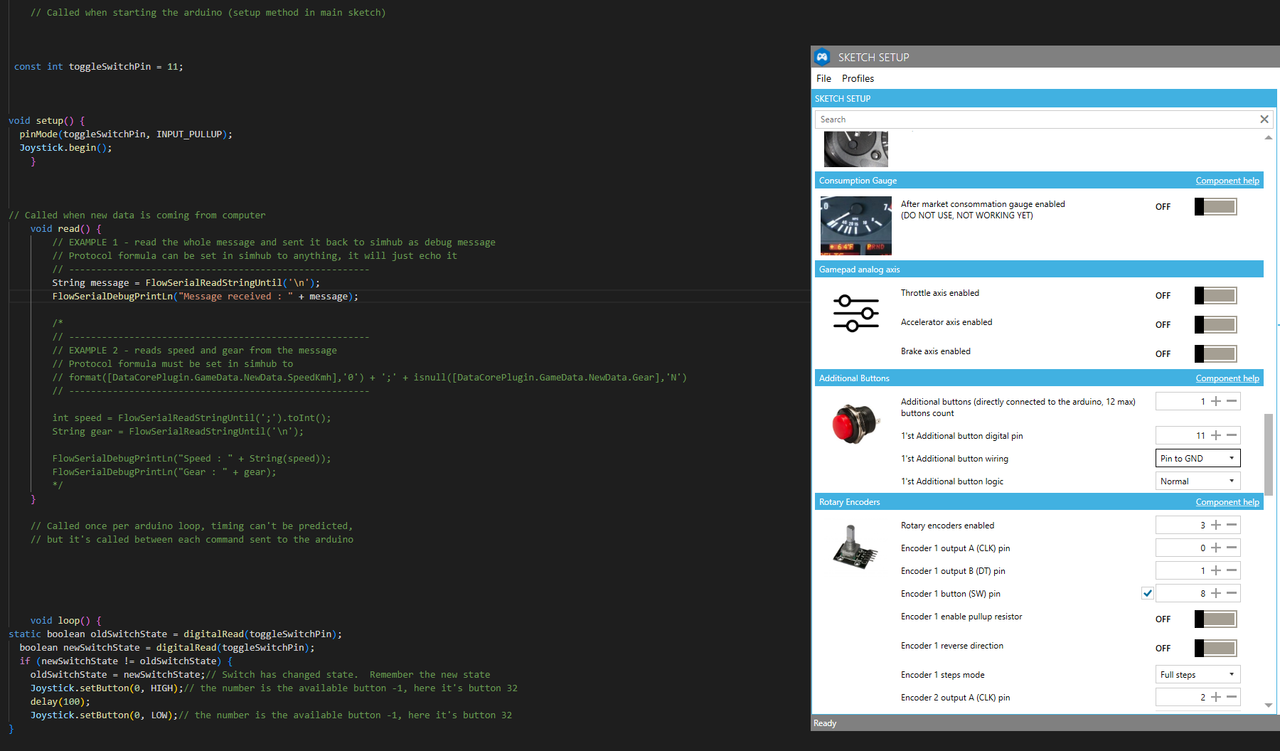The image size is (1280, 751).
Task: Click 'Joystick.setButton(0, HIGH);' code line
Action: coord(106,688)
